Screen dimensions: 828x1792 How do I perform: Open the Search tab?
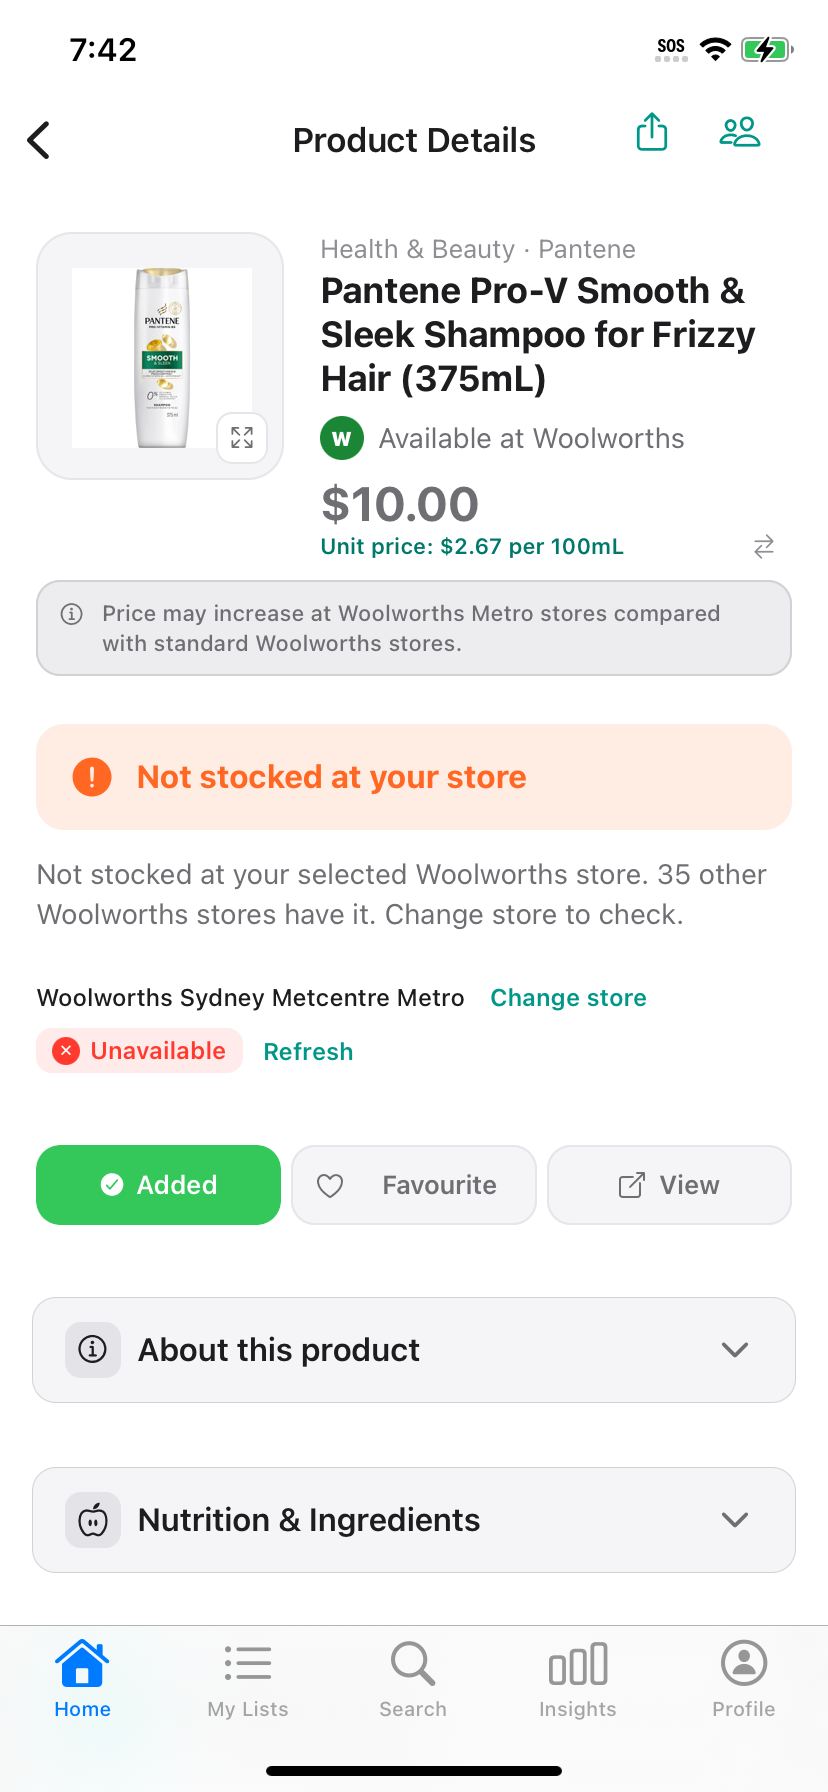click(413, 1680)
